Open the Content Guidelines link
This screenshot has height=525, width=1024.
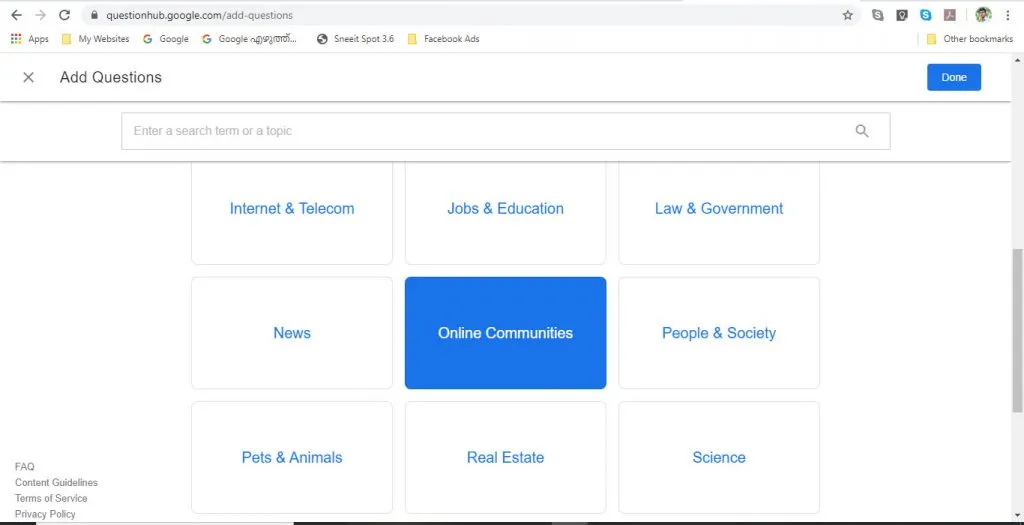[x=56, y=483]
